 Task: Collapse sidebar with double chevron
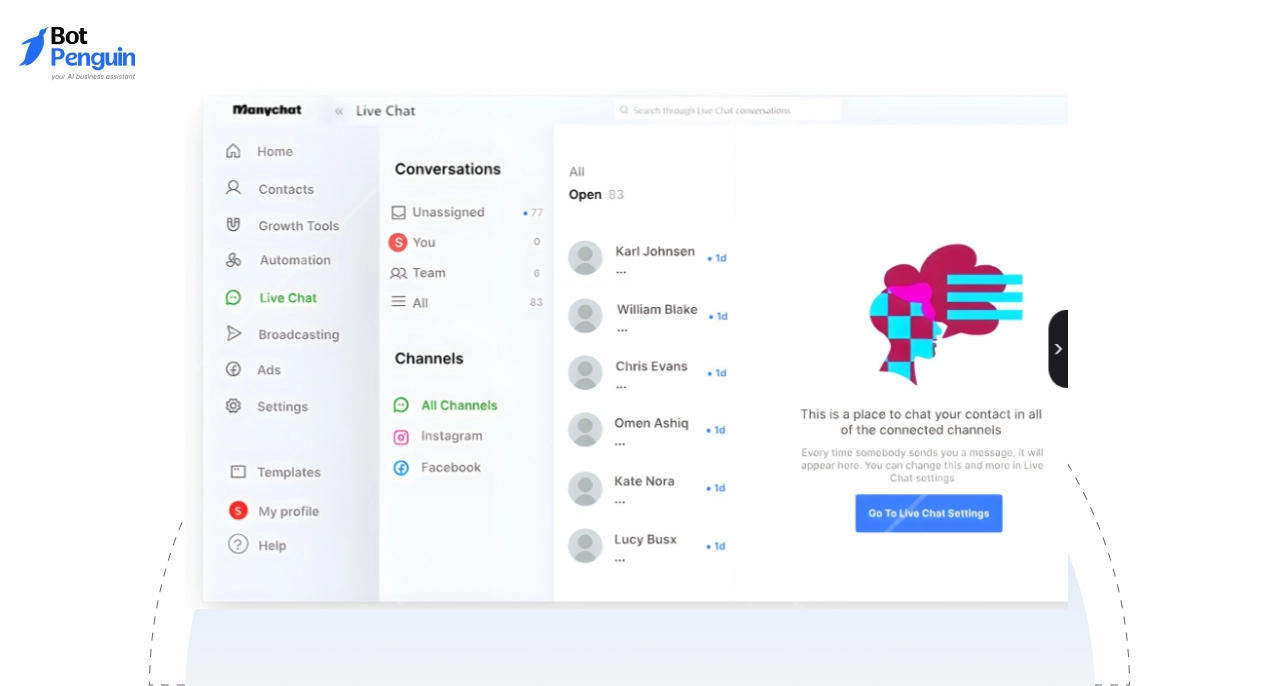339,111
